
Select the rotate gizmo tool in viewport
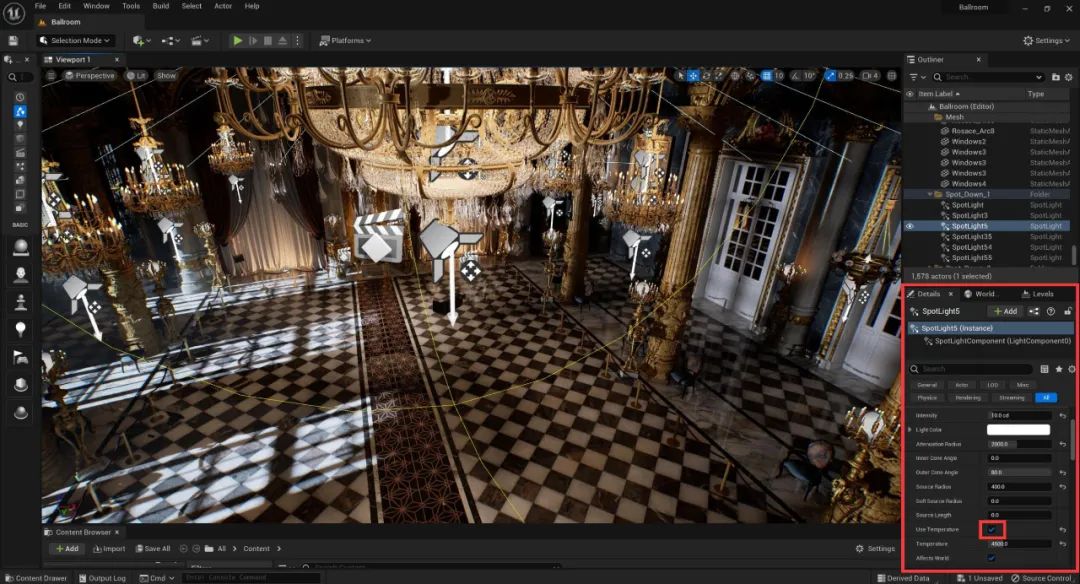(x=709, y=76)
